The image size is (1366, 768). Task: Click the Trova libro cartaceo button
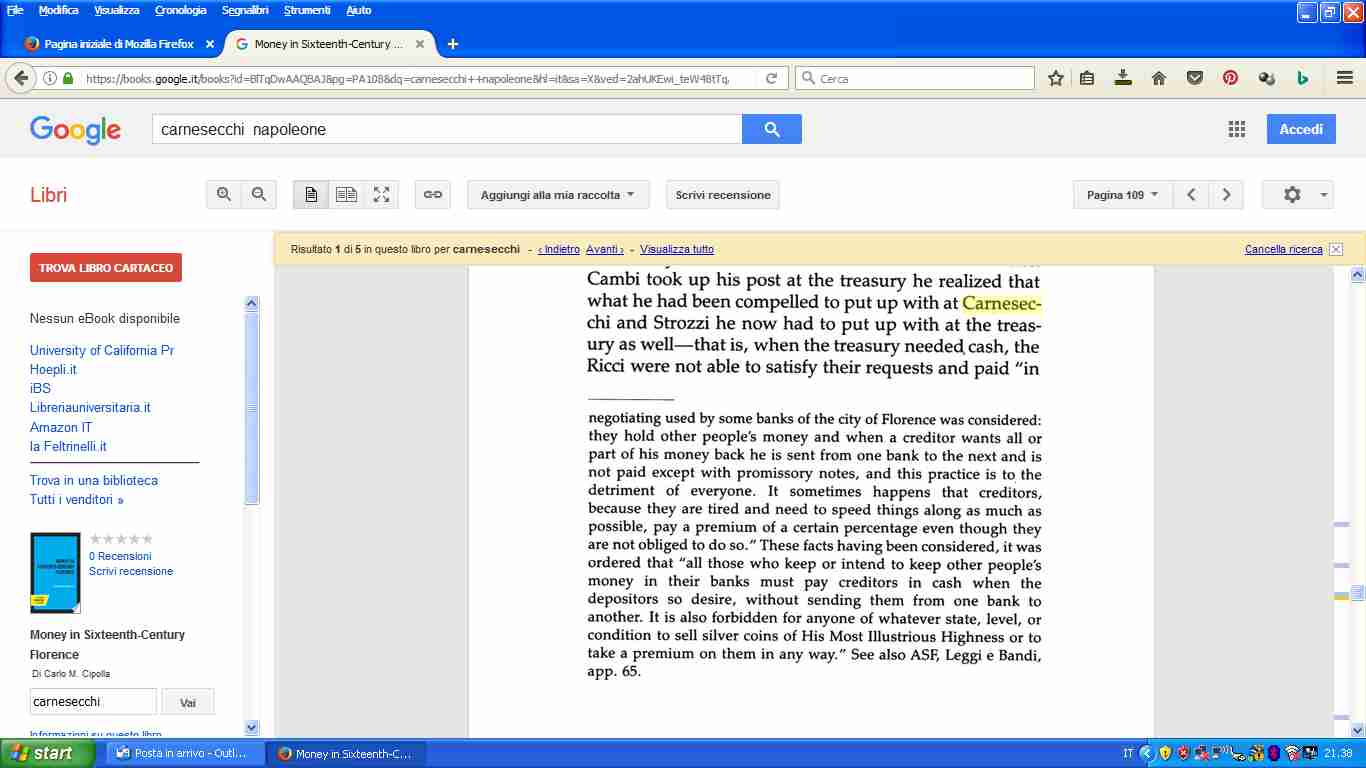[x=106, y=268]
